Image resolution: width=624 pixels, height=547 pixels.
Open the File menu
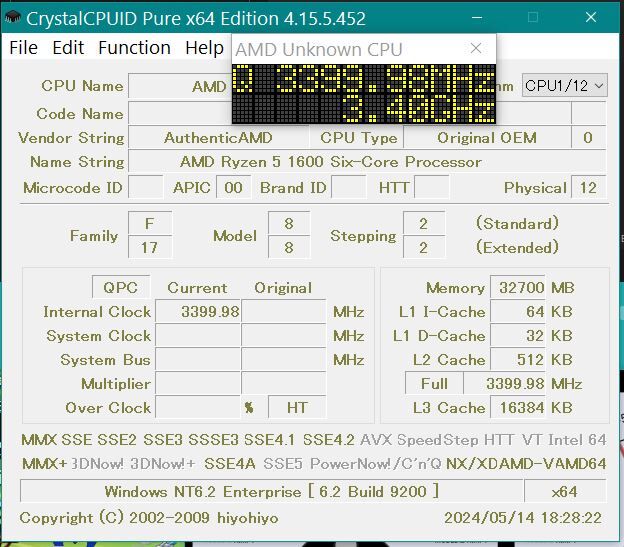click(x=23, y=48)
